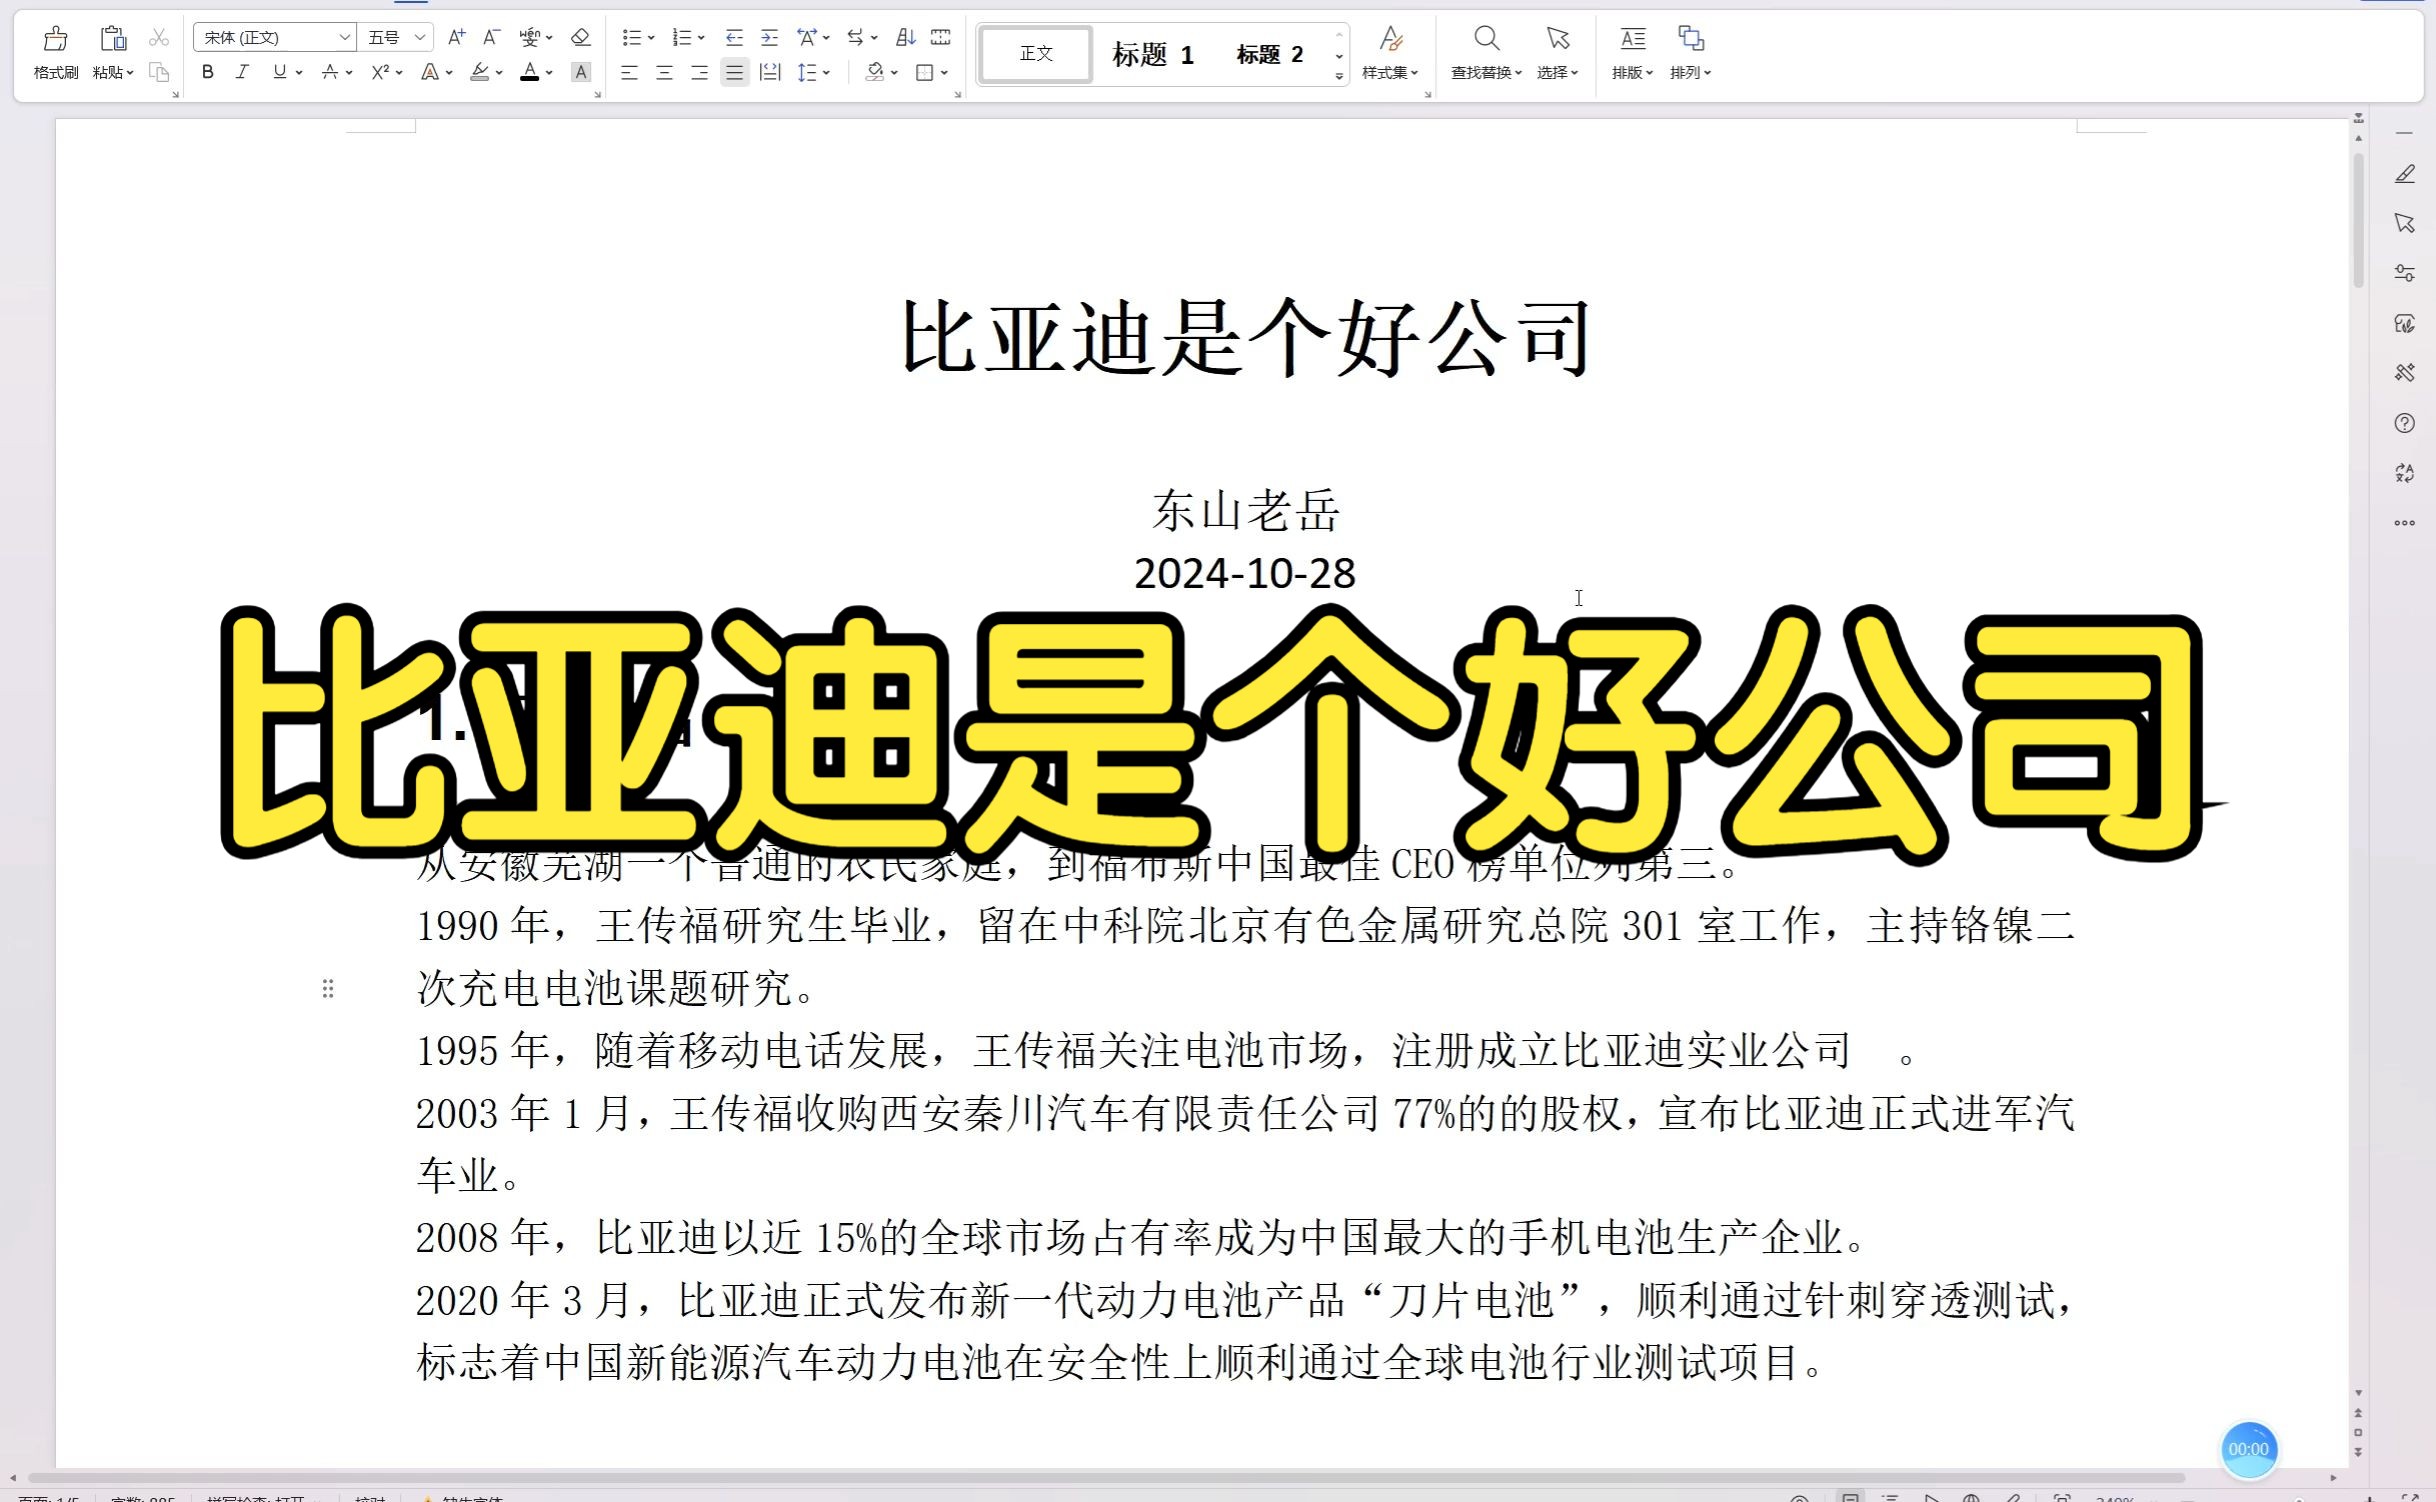
Task: Expand the styles gallery with bottom arrow
Action: click(1339, 77)
